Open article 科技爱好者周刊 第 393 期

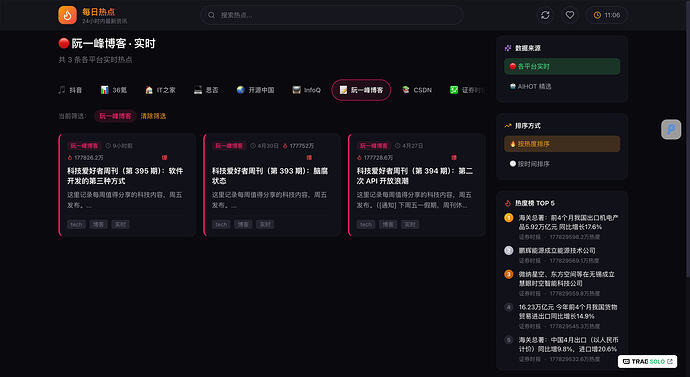[x=270, y=176]
